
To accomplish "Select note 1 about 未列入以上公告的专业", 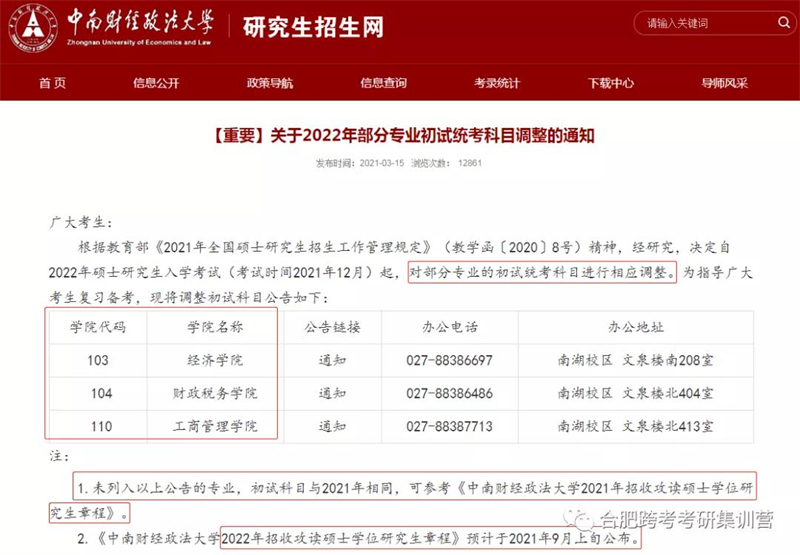I will 402,500.
